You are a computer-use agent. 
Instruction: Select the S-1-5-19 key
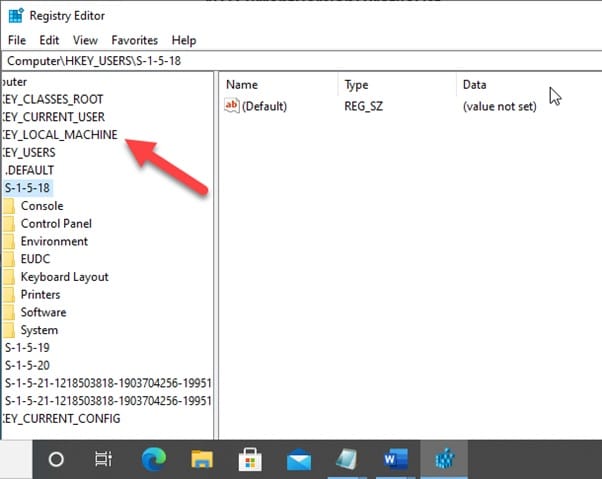pos(27,348)
